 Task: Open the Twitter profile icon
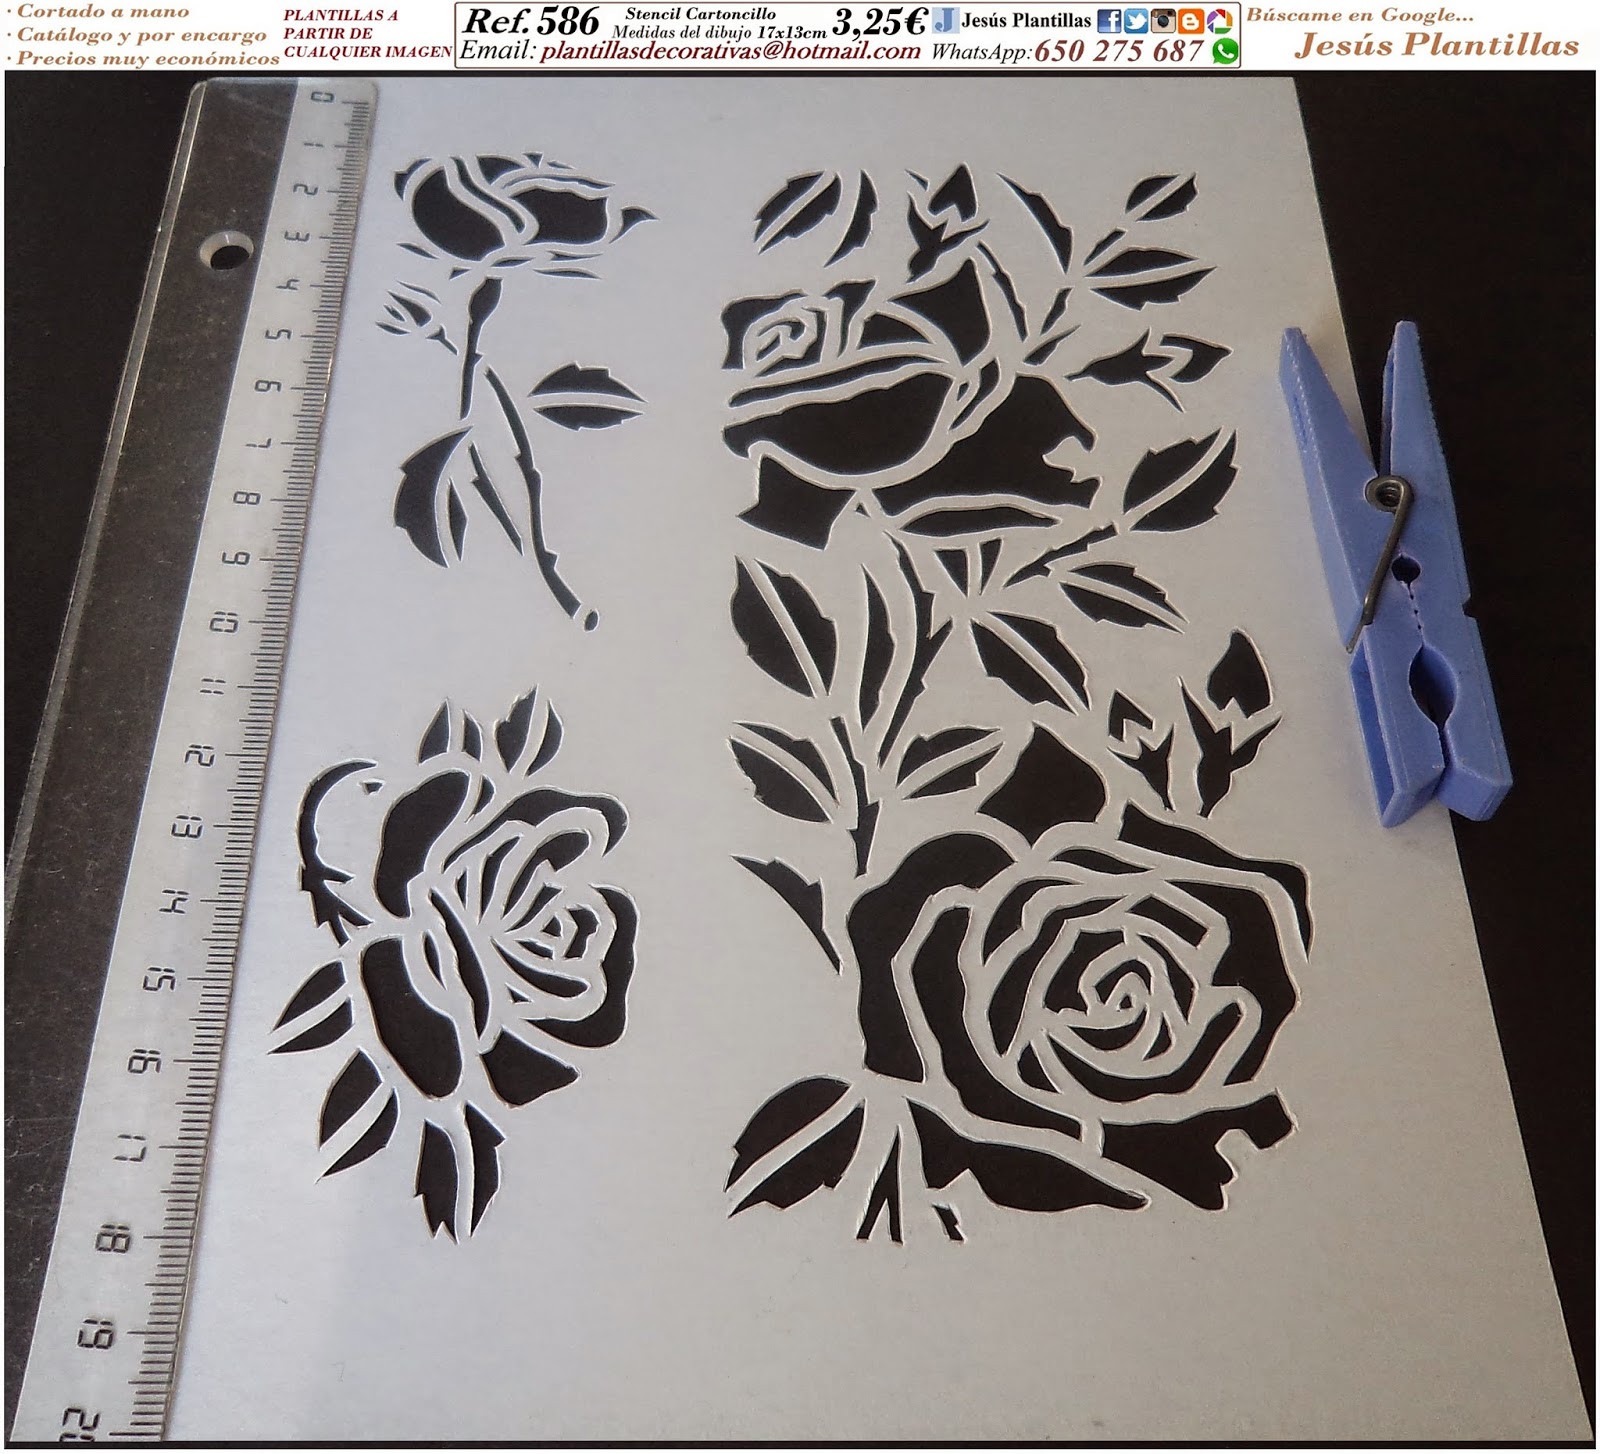click(x=1138, y=20)
